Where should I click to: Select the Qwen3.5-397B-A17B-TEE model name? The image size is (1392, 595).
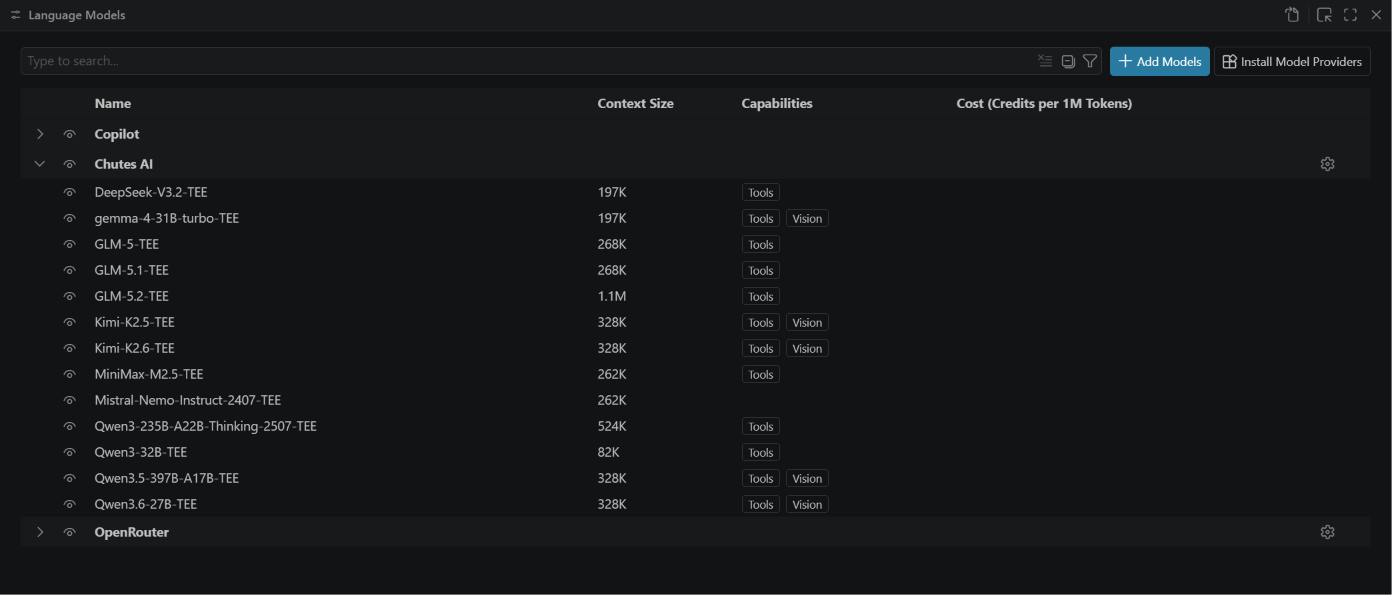(x=167, y=478)
